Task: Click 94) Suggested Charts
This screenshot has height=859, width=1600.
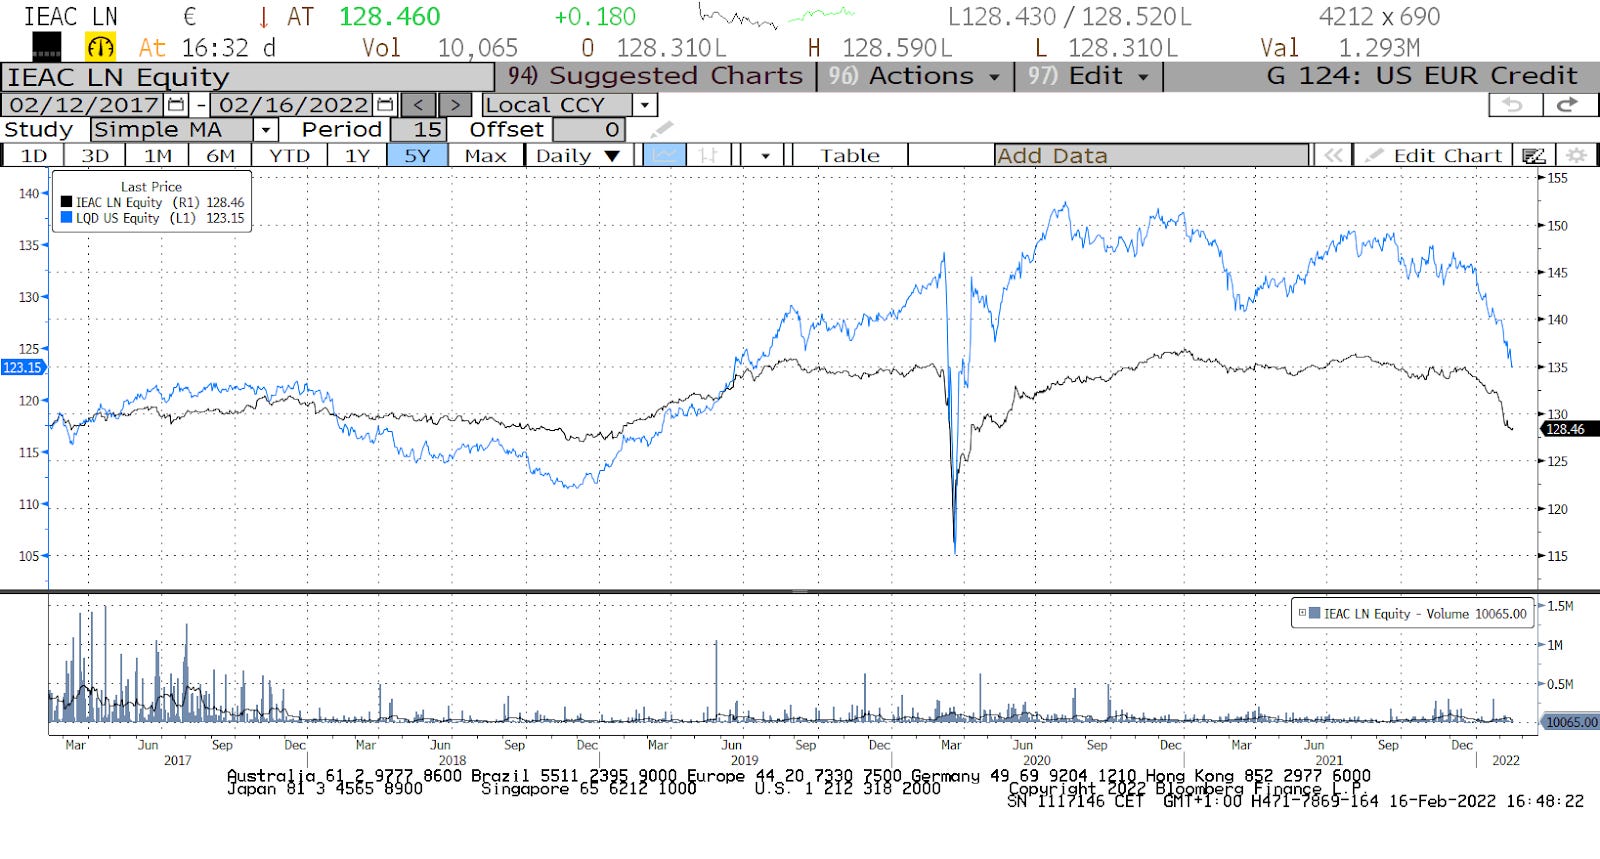Action: pyautogui.click(x=655, y=77)
